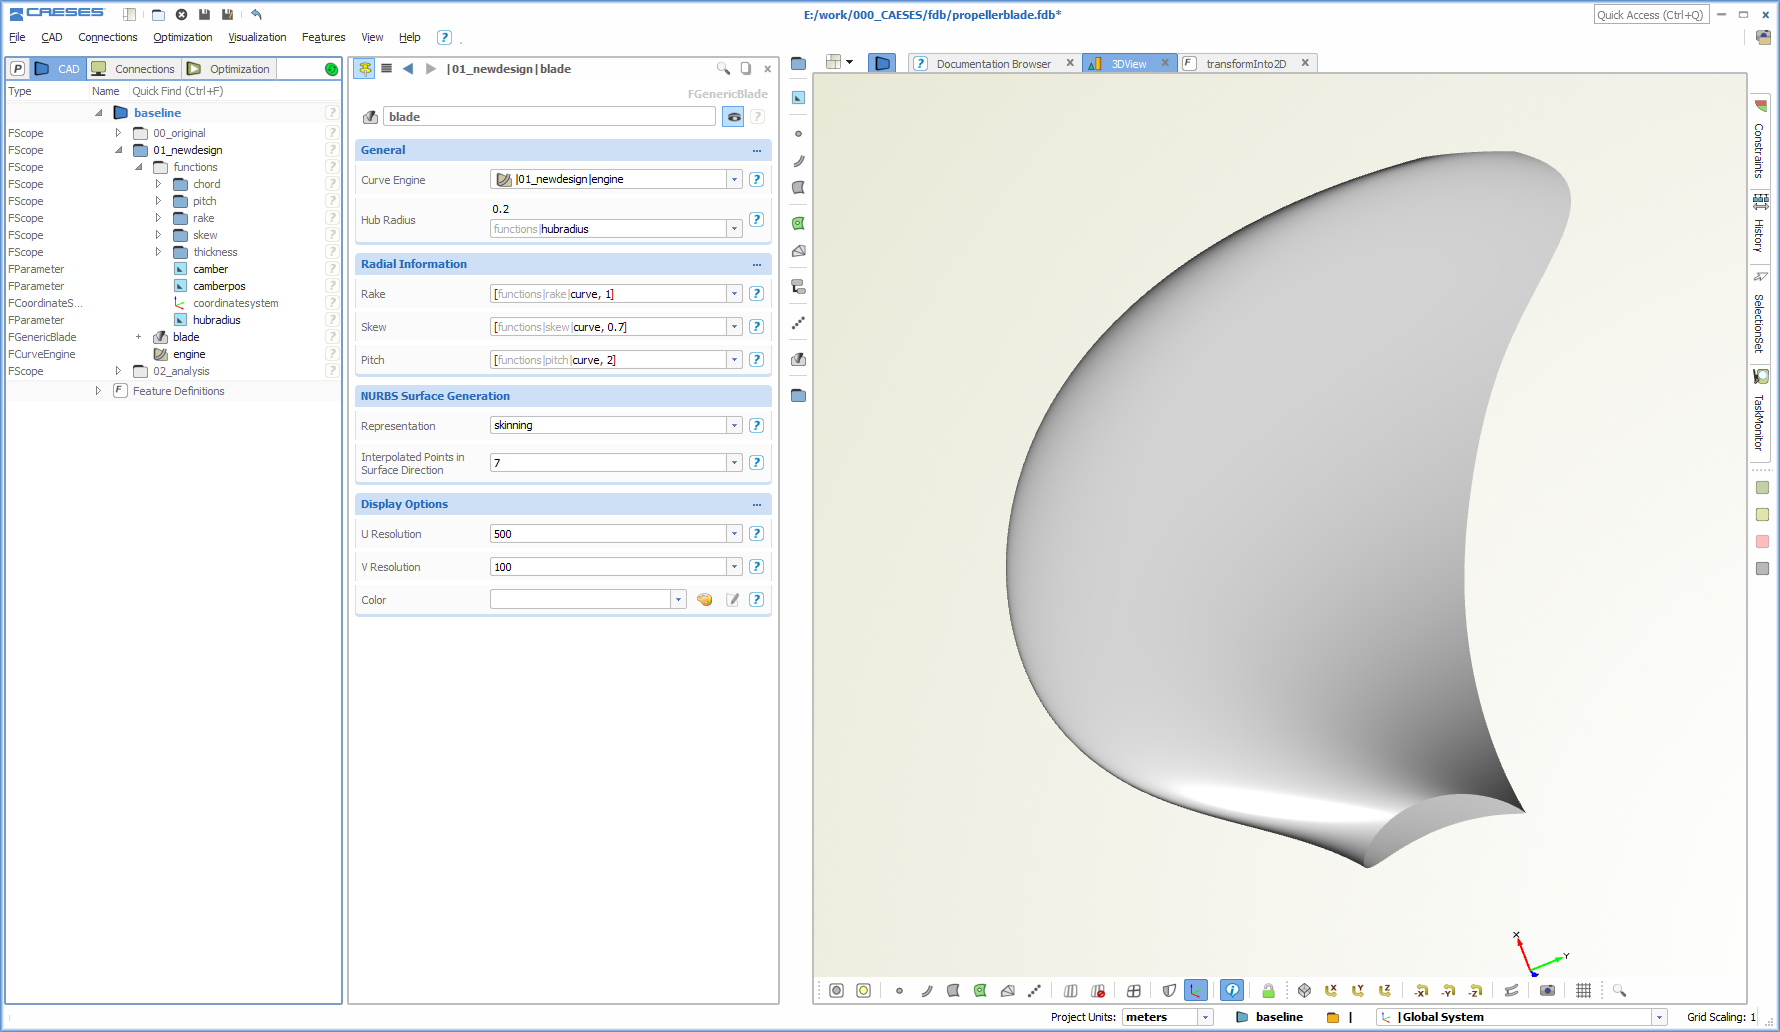Click the point filter icon in left vertical toolbar

798,133
